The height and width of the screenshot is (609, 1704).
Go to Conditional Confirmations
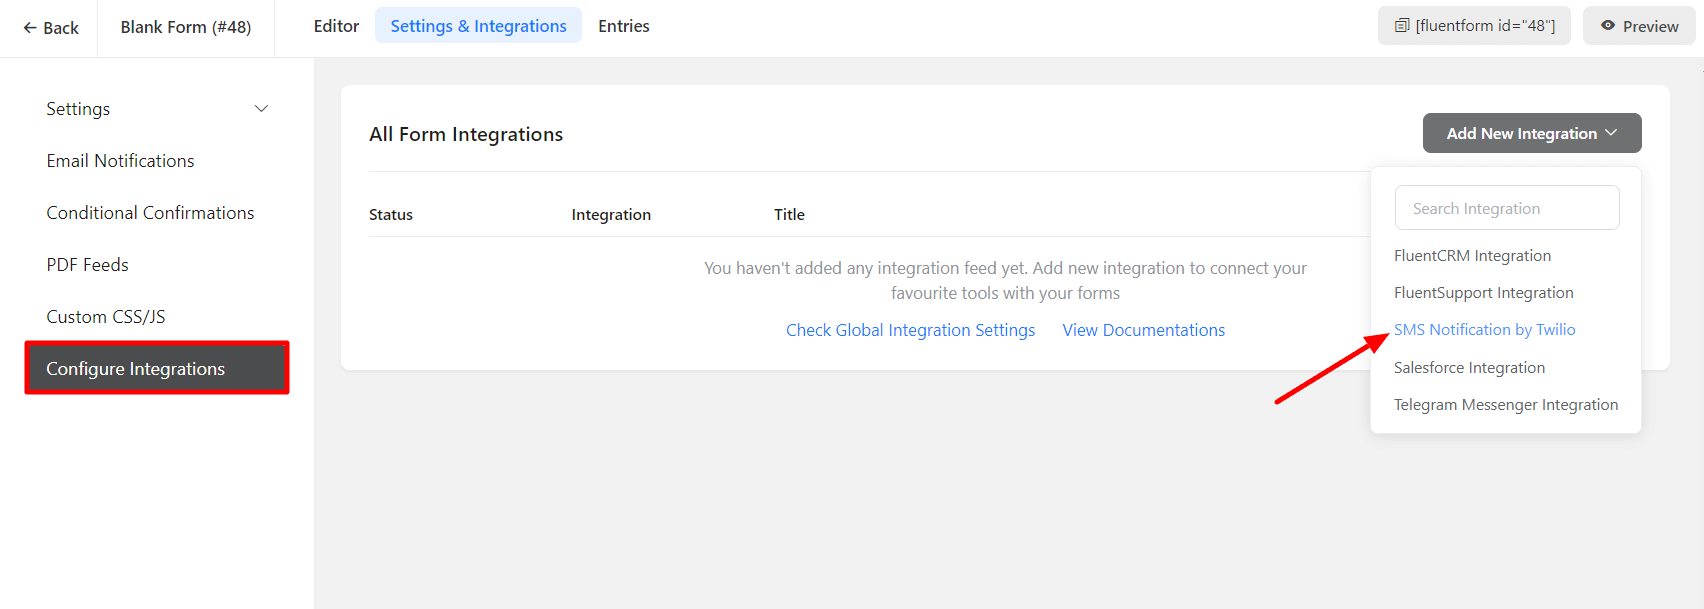[150, 213]
